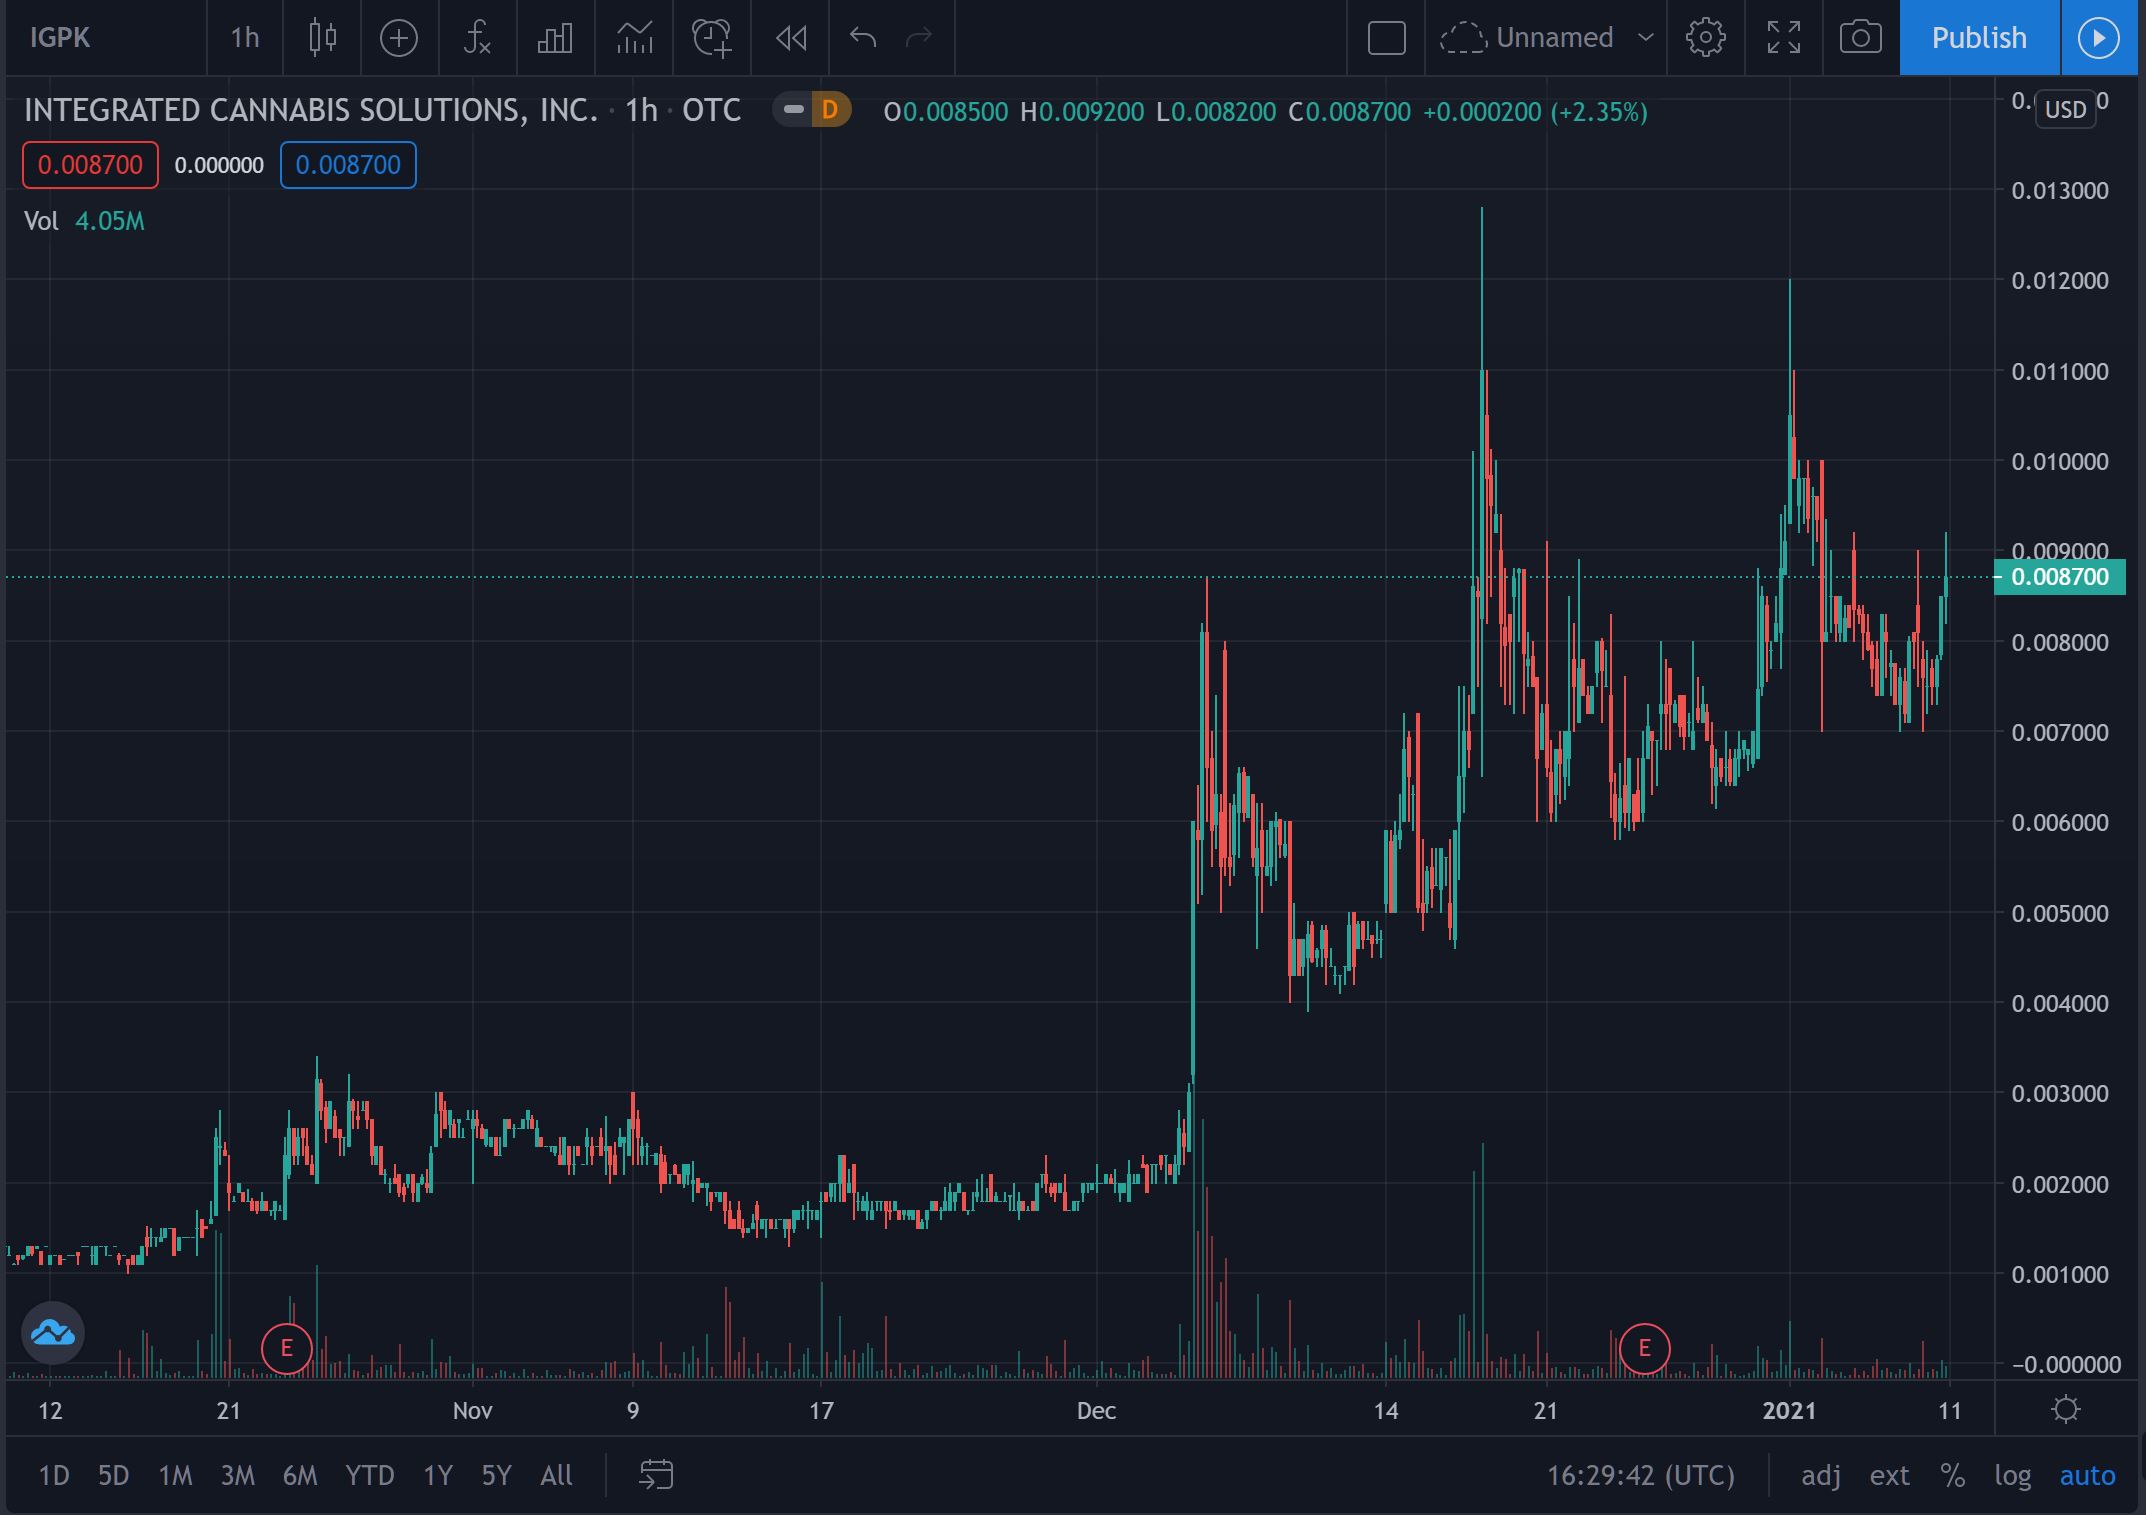Click the Publish button
2146x1515 pixels.
[x=1979, y=38]
